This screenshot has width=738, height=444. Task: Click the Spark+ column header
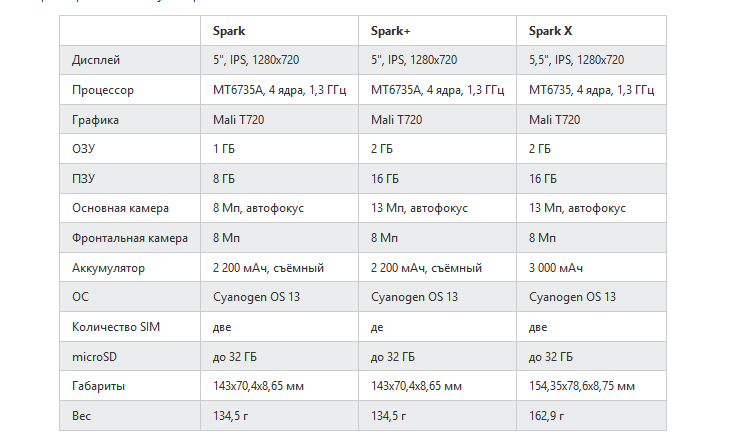(x=391, y=31)
